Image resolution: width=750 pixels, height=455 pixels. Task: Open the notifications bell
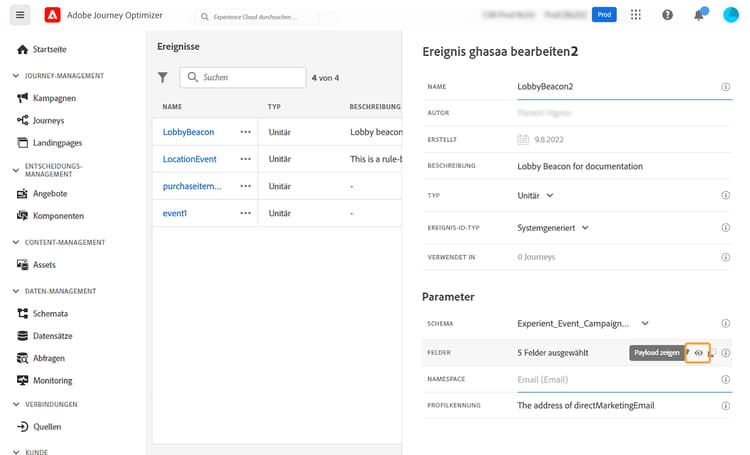(x=698, y=15)
